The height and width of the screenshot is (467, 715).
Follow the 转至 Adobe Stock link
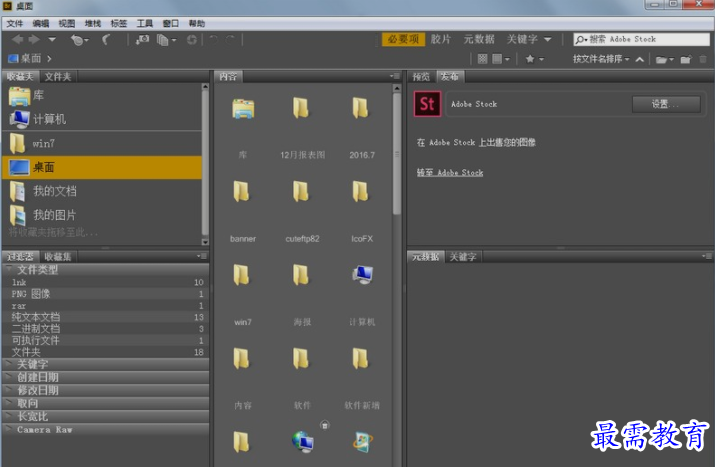(450, 172)
